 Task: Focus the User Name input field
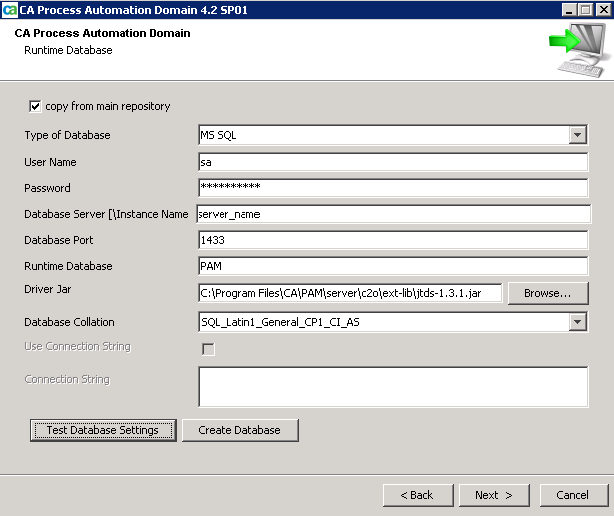tap(392, 162)
